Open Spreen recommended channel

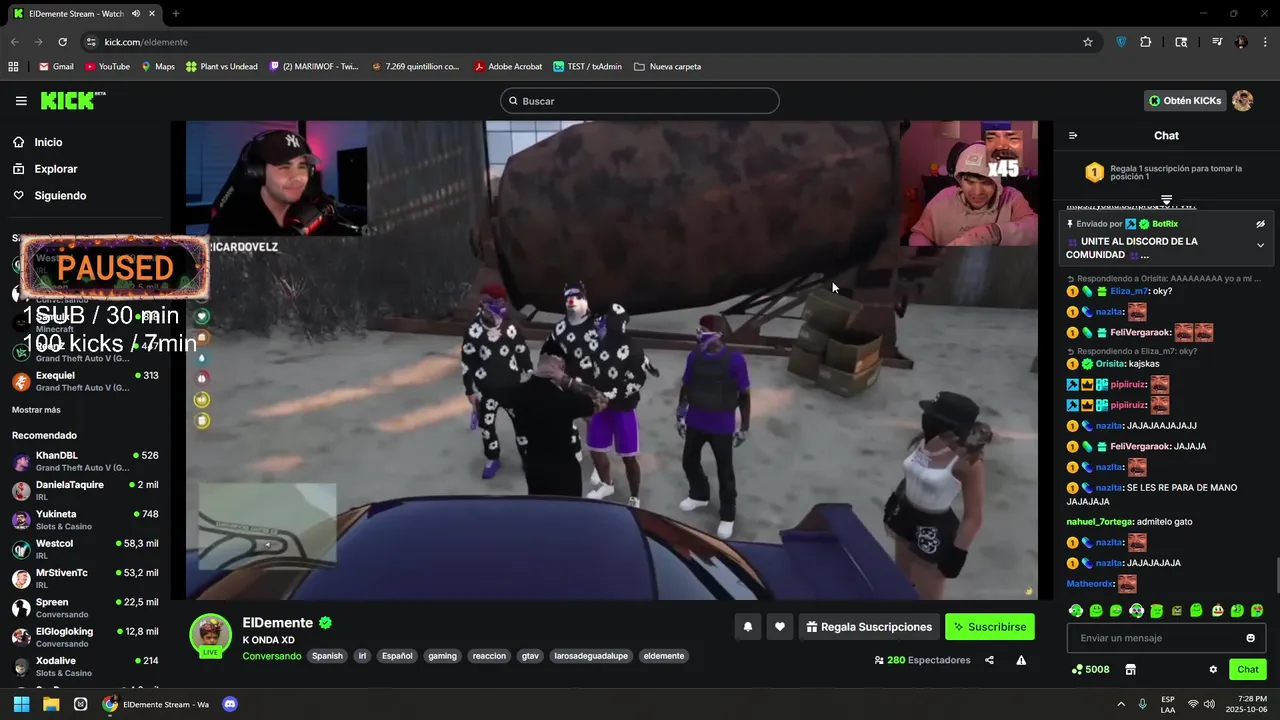pyautogui.click(x=85, y=608)
